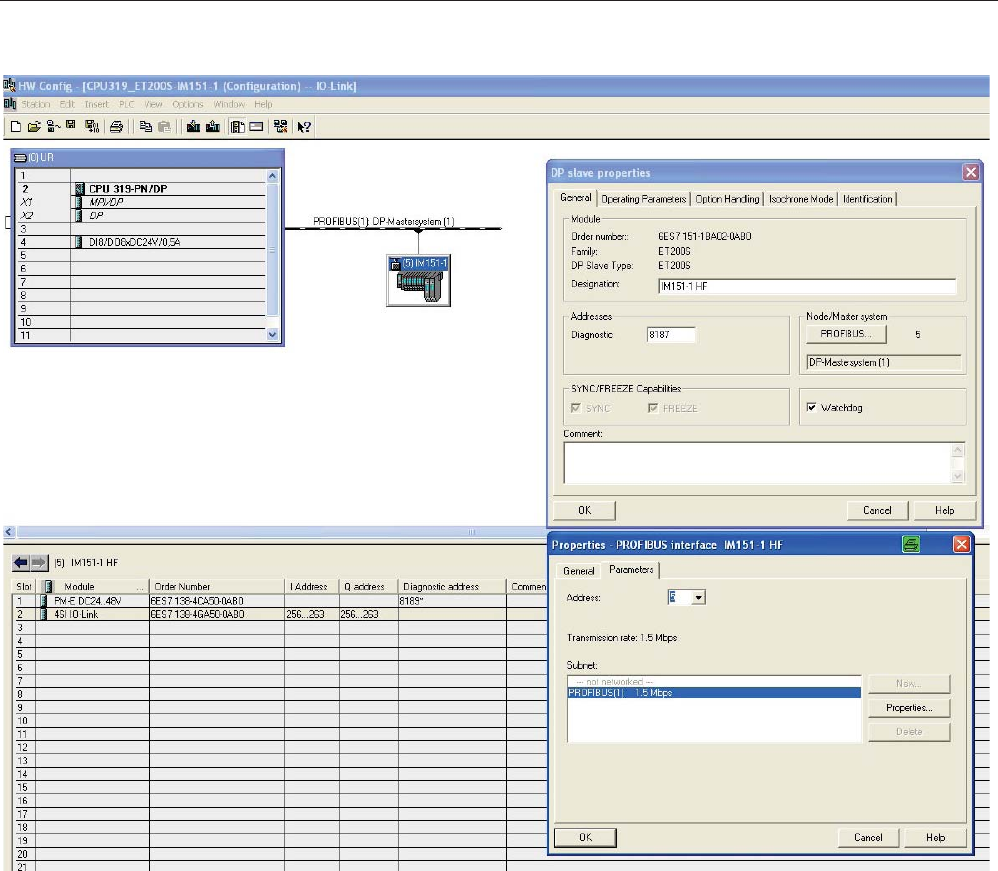Click the CPU 319-PN/DP module icon

pos(80,188)
